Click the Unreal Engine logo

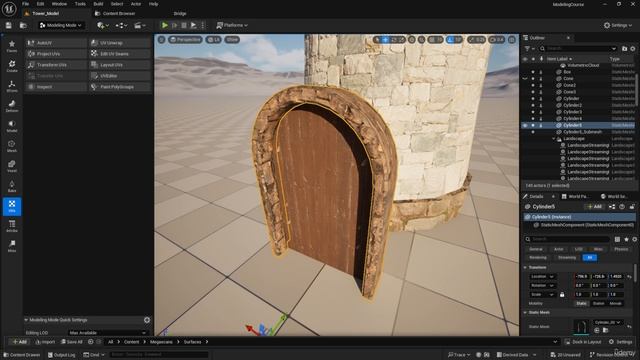click(9, 9)
